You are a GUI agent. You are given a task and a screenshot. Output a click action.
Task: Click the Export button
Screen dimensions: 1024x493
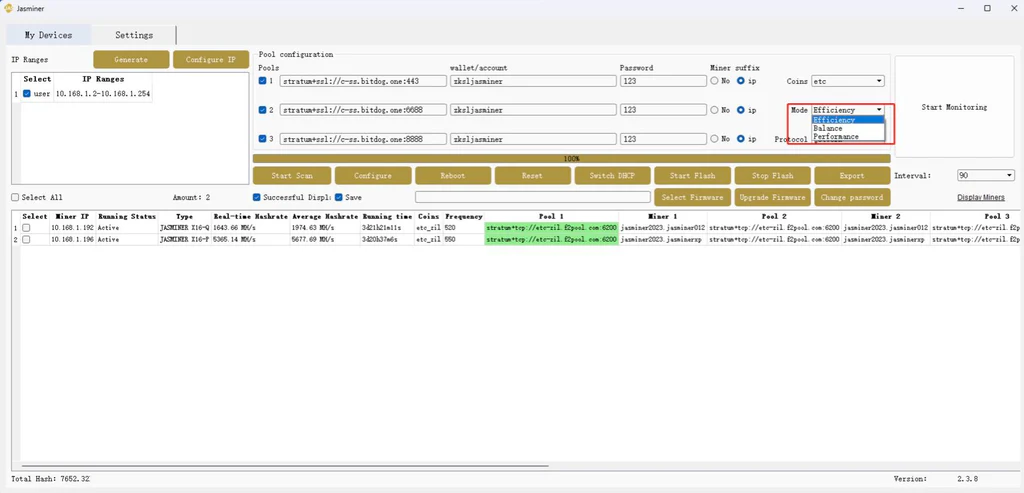point(852,176)
